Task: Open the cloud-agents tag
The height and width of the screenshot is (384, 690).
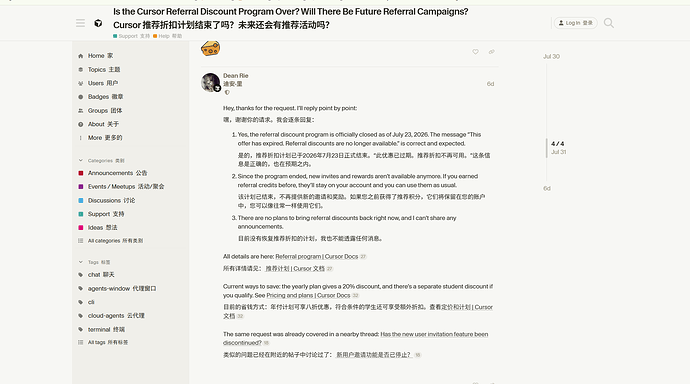Action: pyautogui.click(x=131, y=316)
